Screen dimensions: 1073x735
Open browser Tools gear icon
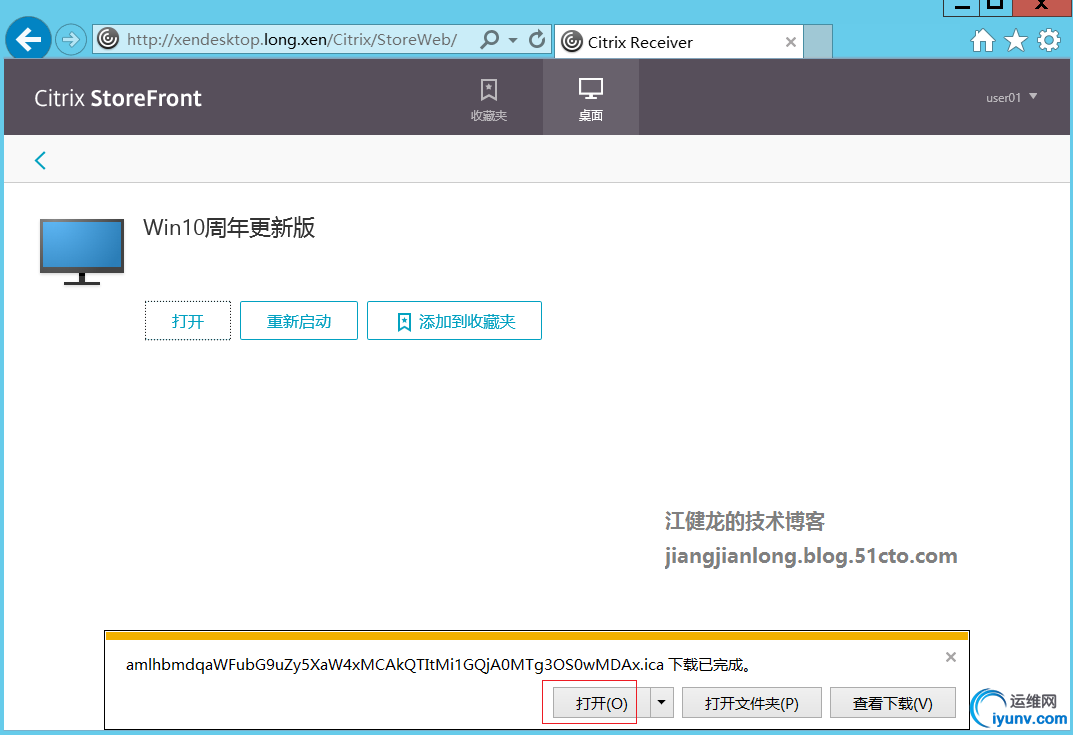click(x=1048, y=40)
